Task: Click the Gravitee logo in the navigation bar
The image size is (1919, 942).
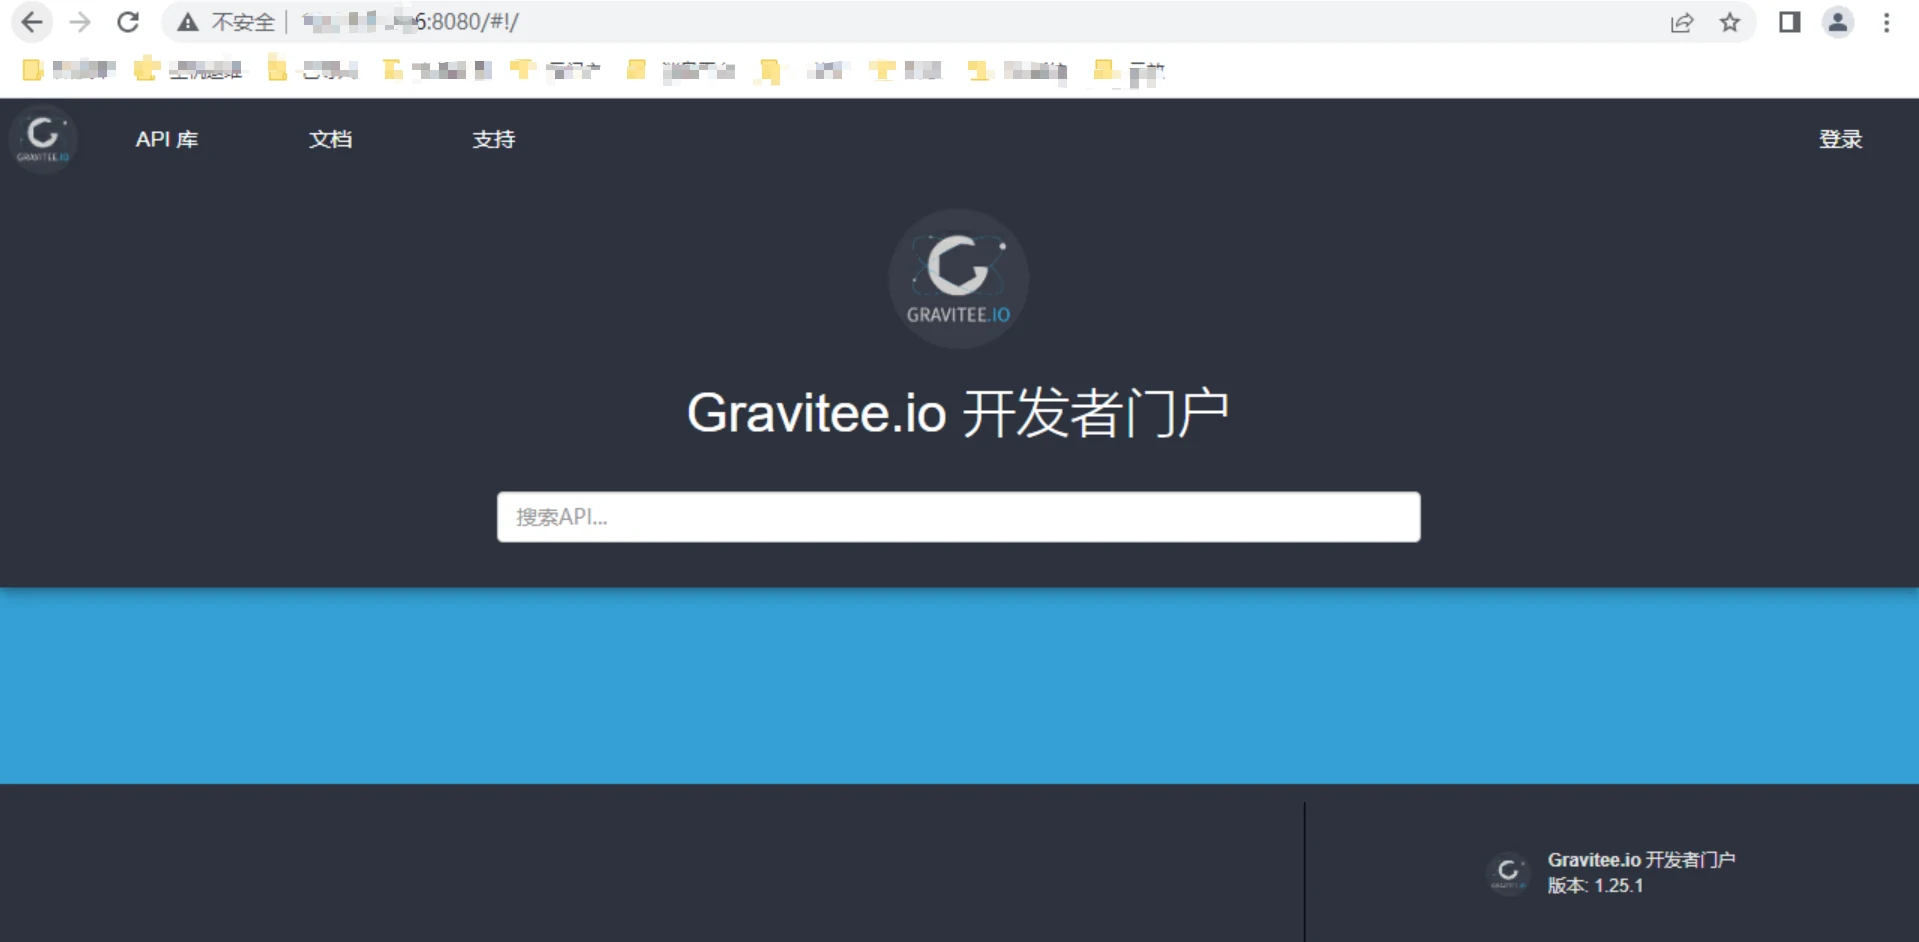Action: pyautogui.click(x=43, y=139)
